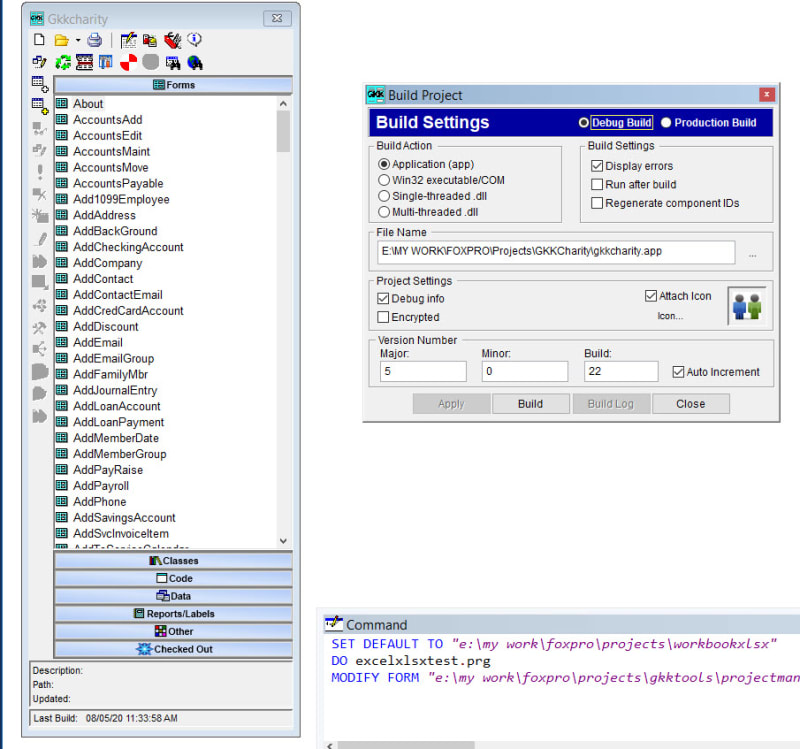The height and width of the screenshot is (749, 800).
Task: Click the green recycle arrows refresh icon
Action: pyautogui.click(x=63, y=62)
